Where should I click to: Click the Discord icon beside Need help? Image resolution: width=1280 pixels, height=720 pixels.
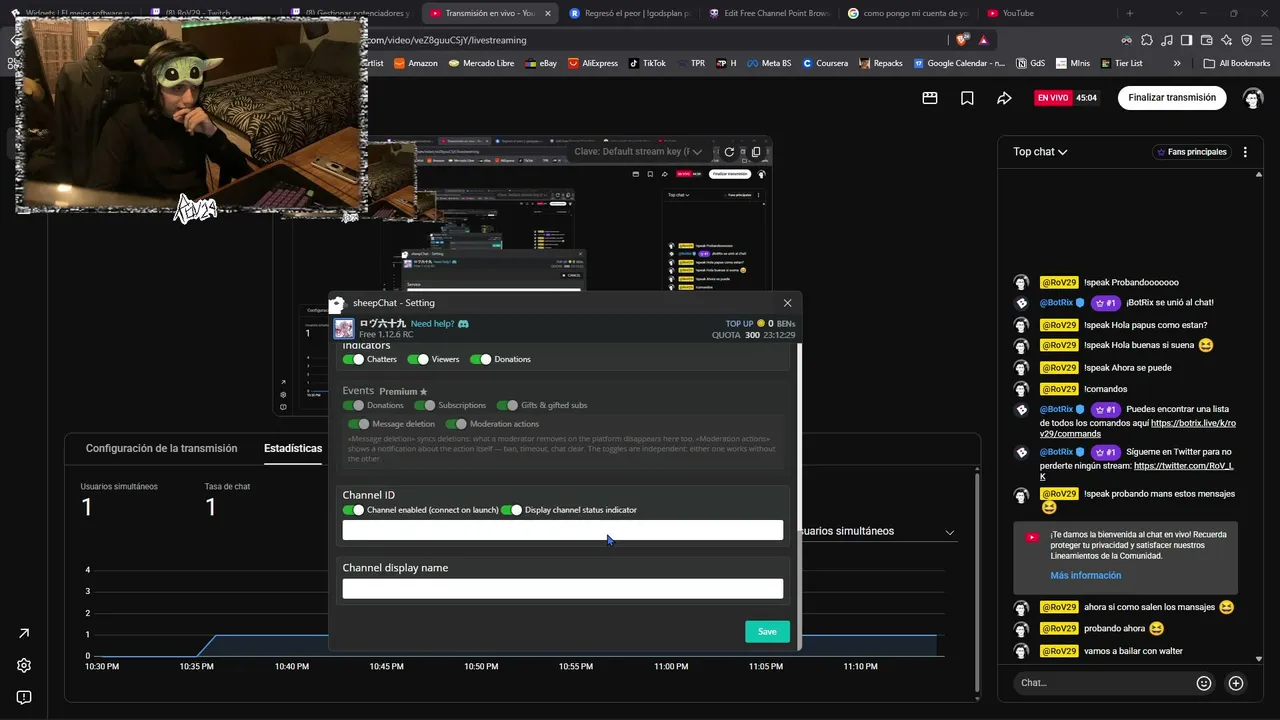point(463,324)
